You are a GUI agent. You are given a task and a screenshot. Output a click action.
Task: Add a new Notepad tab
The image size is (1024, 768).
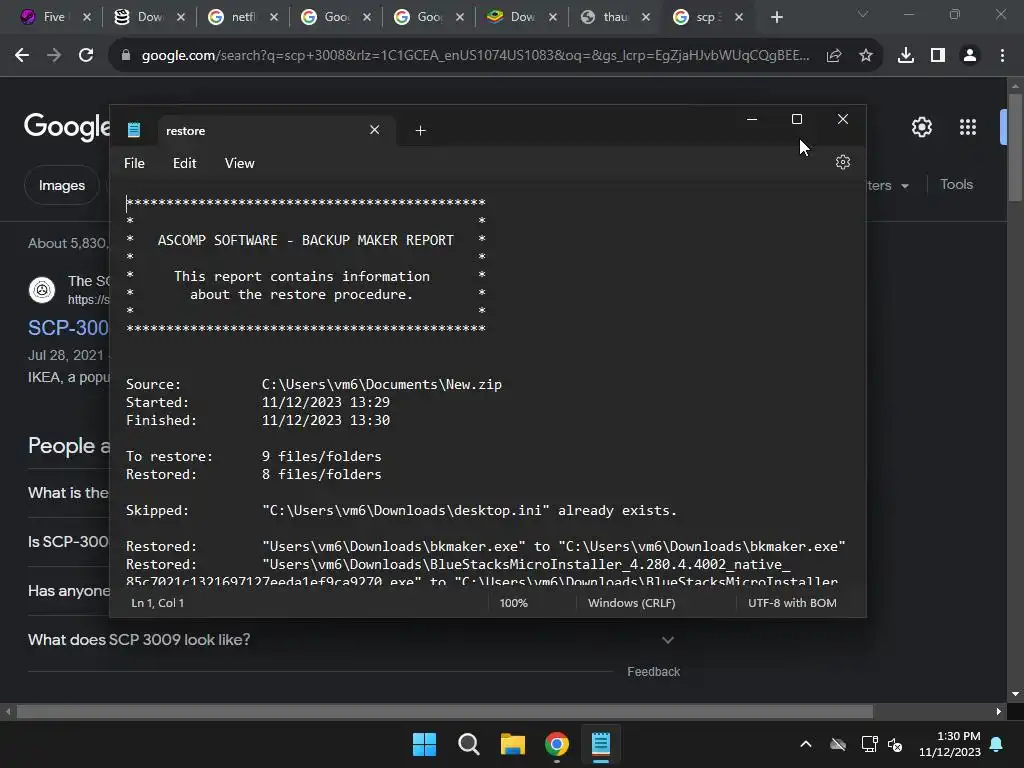point(421,131)
